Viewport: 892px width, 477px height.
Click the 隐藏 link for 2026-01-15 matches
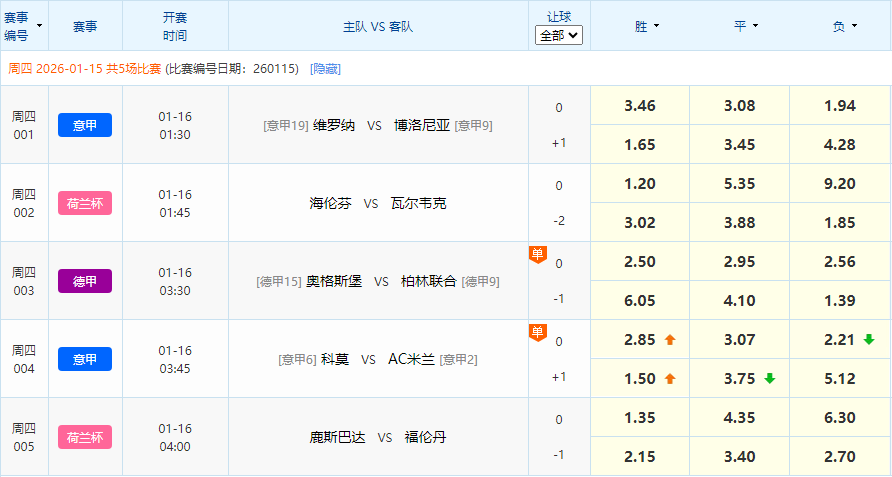pos(325,69)
